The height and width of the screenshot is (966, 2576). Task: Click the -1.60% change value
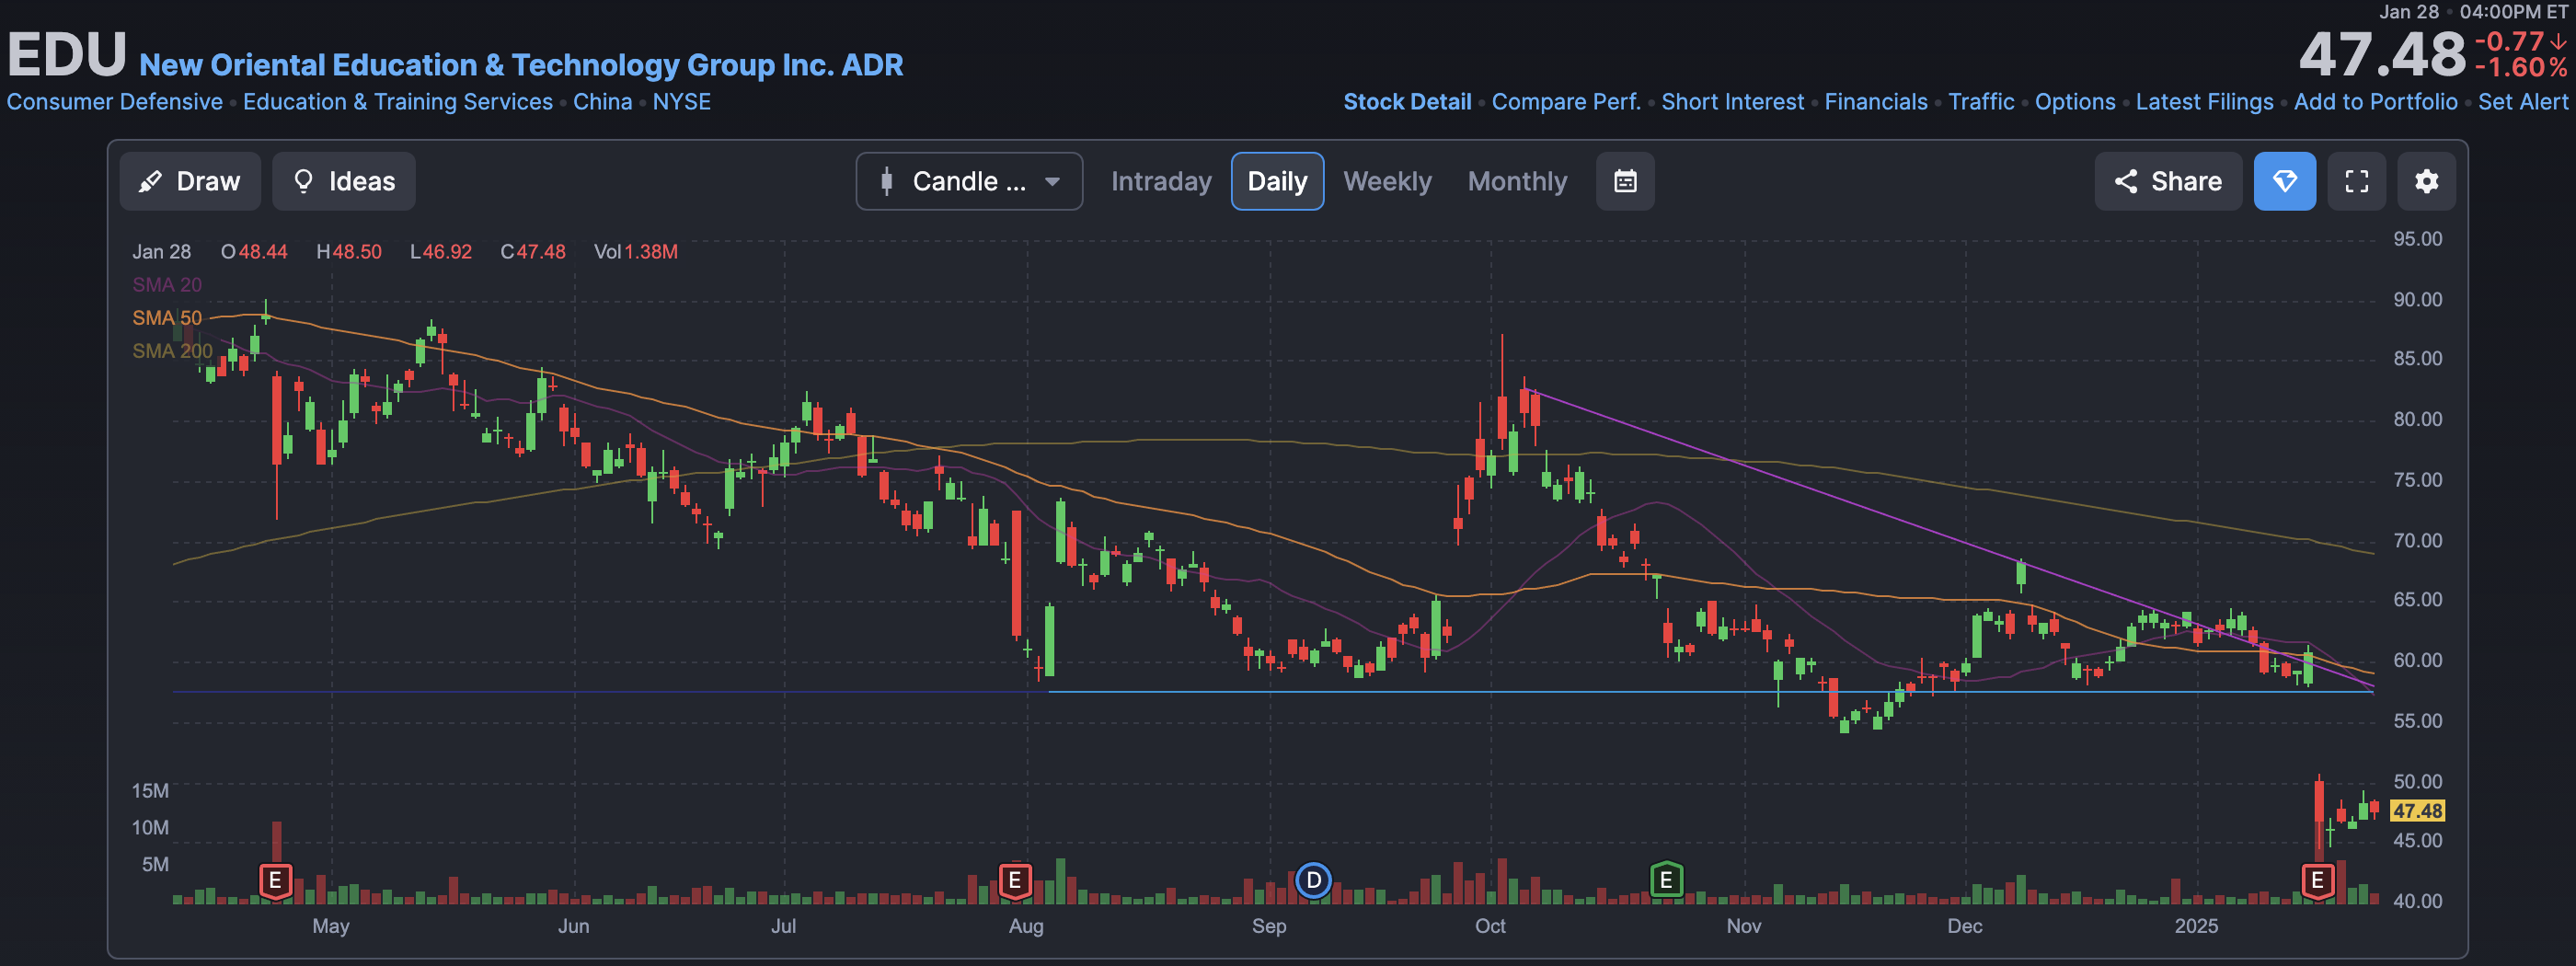(2521, 68)
